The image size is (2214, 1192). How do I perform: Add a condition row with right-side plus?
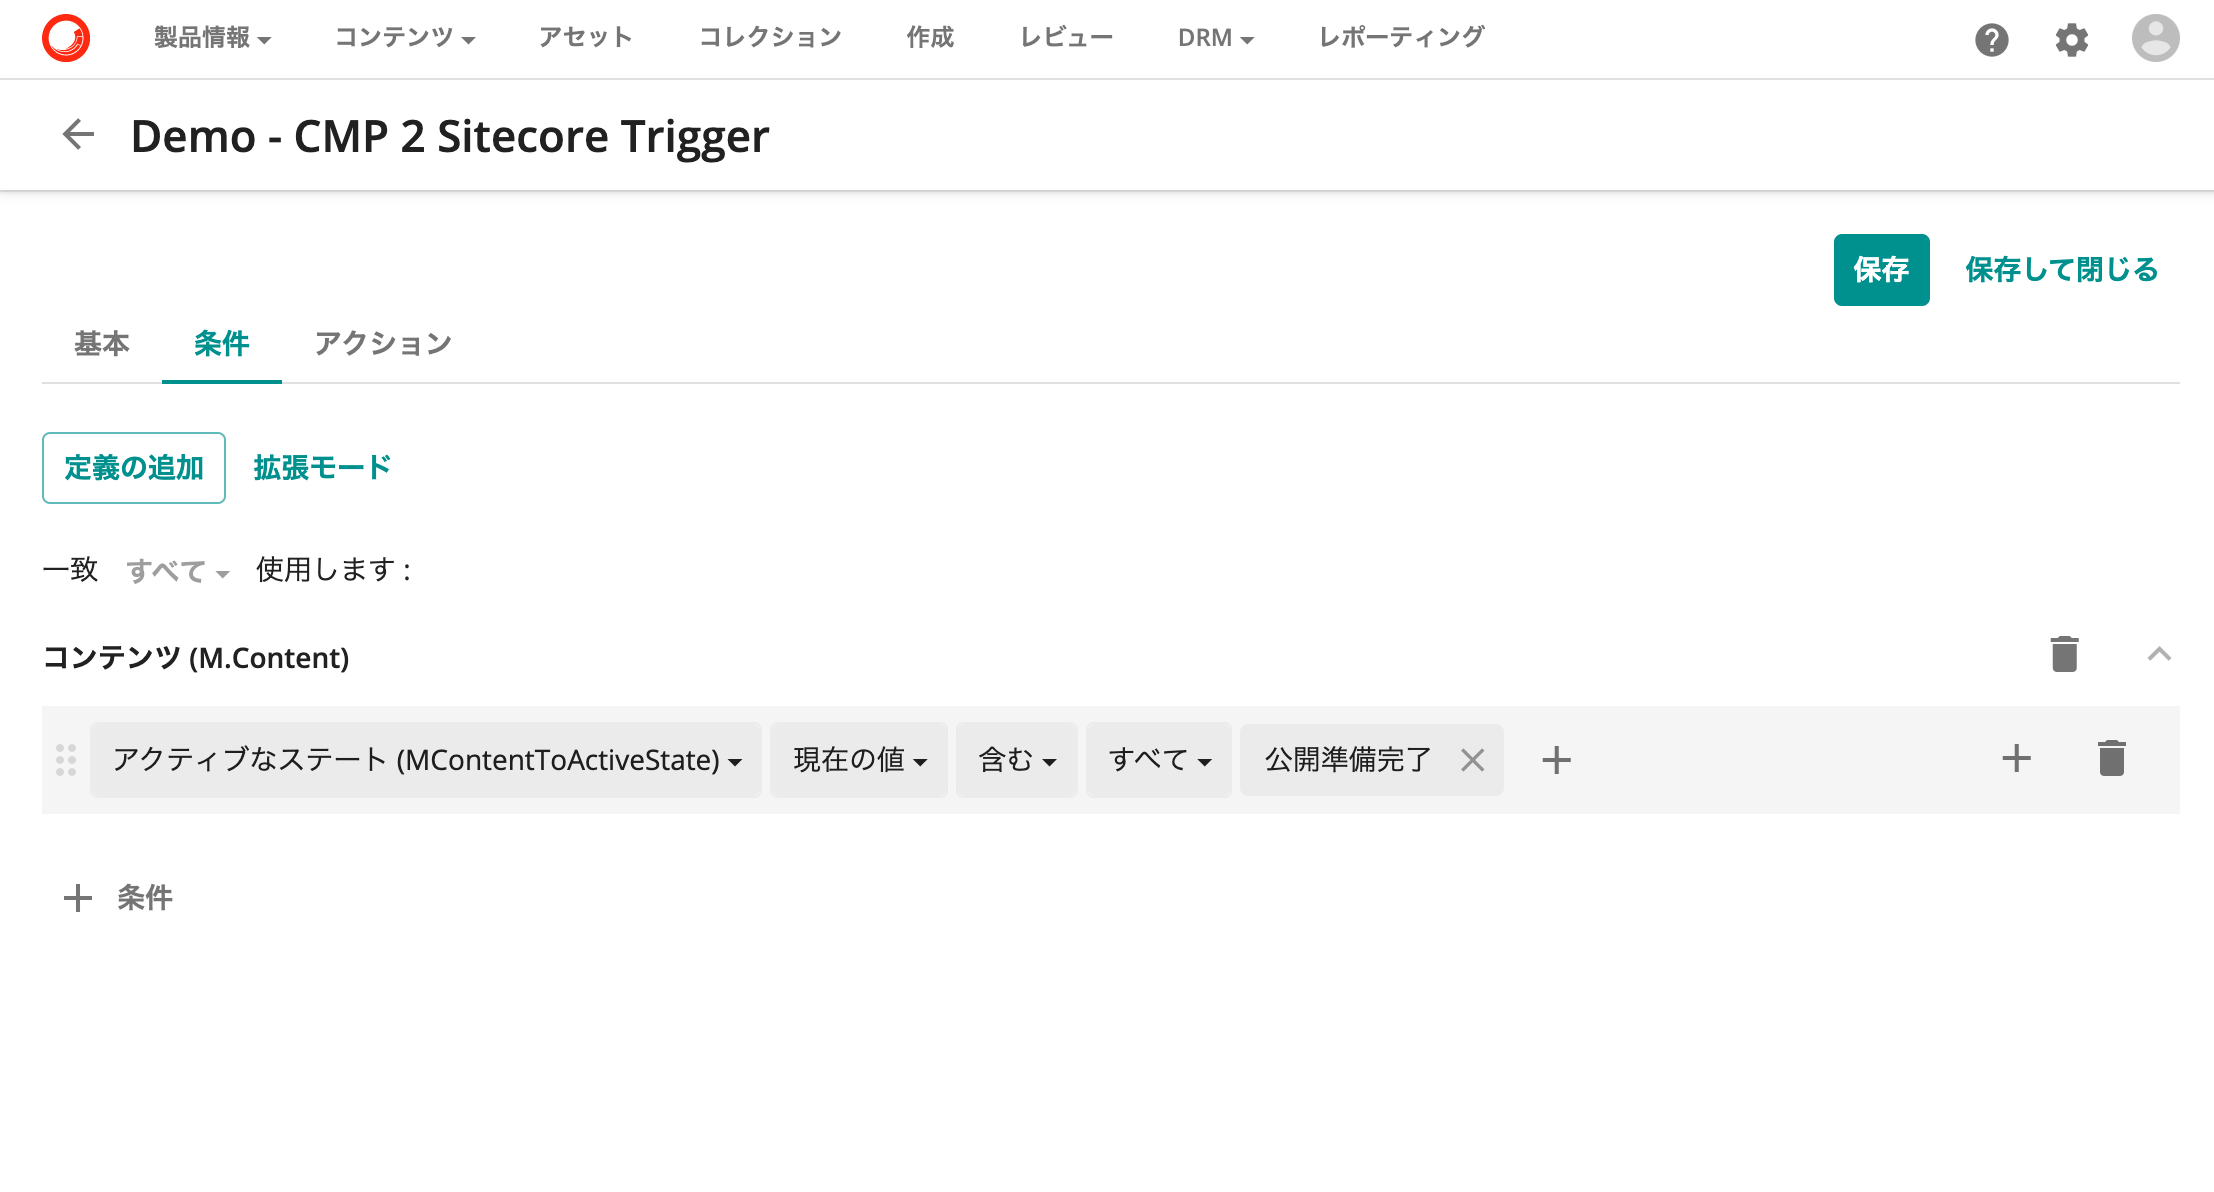[x=2016, y=758]
